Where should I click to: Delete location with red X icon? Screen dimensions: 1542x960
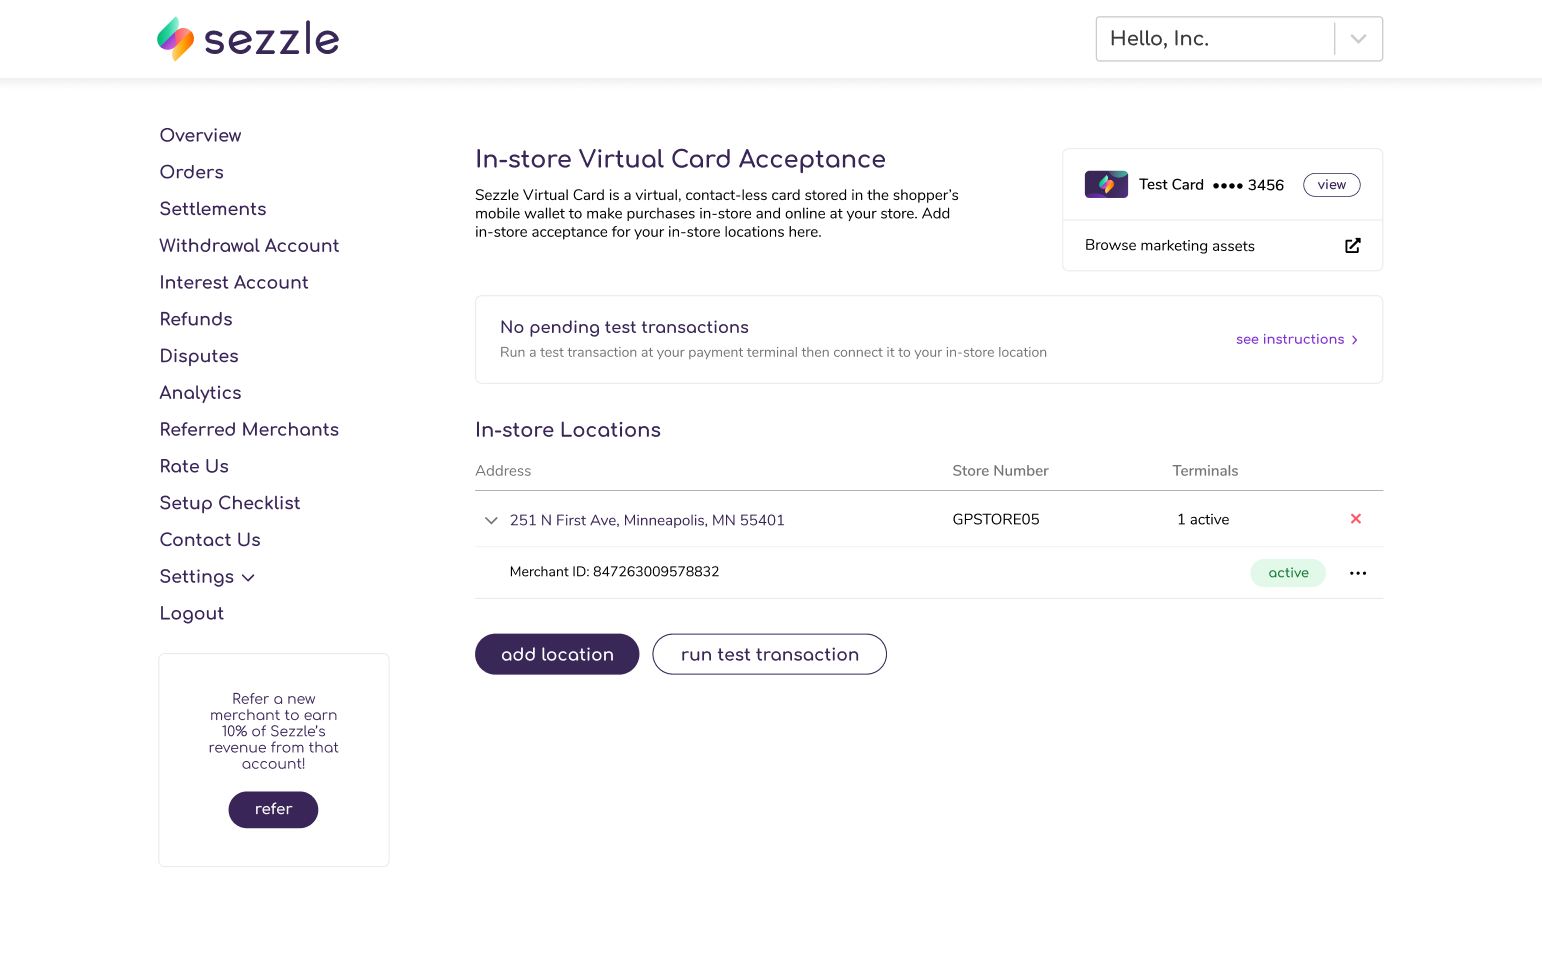coord(1356,519)
